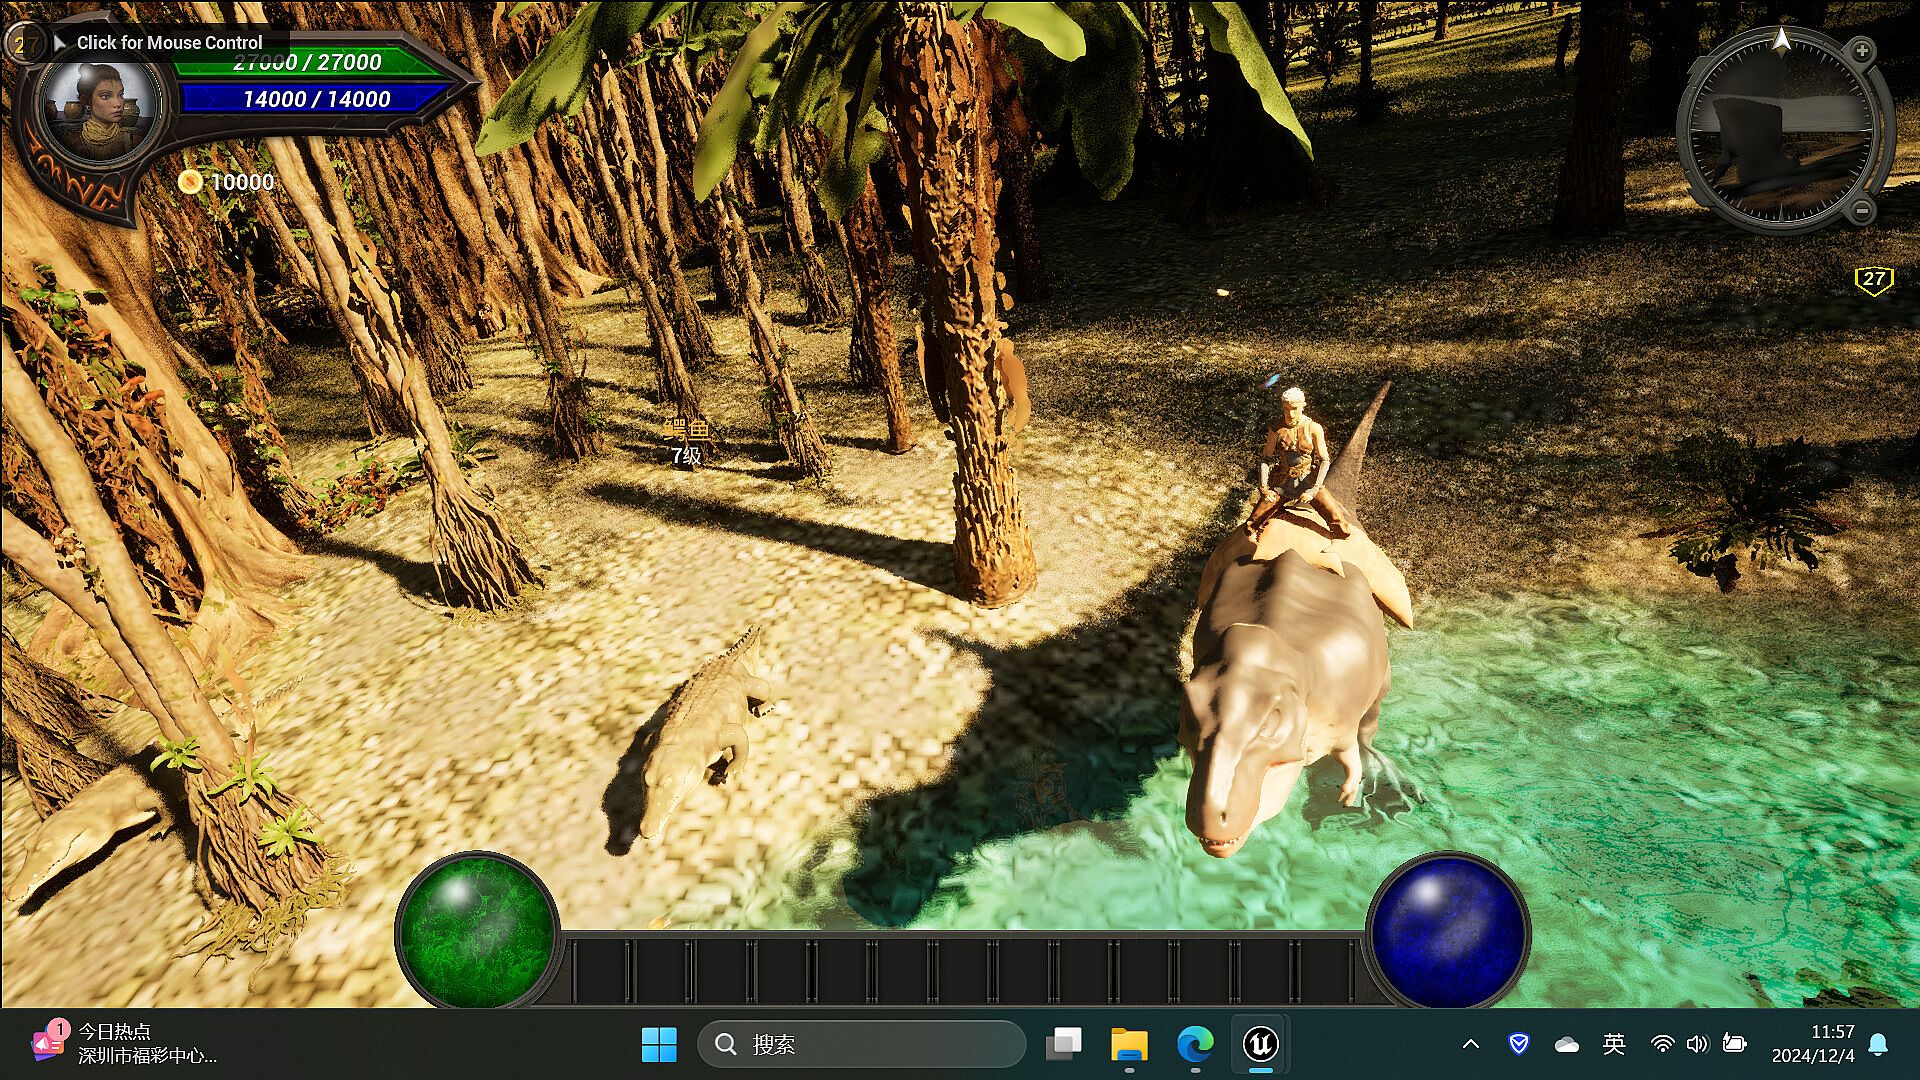
Task: Click the gold coin icon beside 10000
Action: coord(189,182)
